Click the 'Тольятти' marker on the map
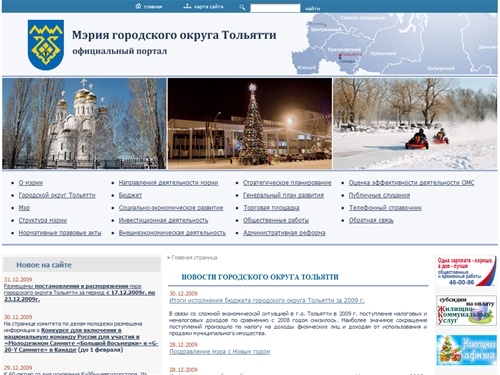 (x=350, y=54)
